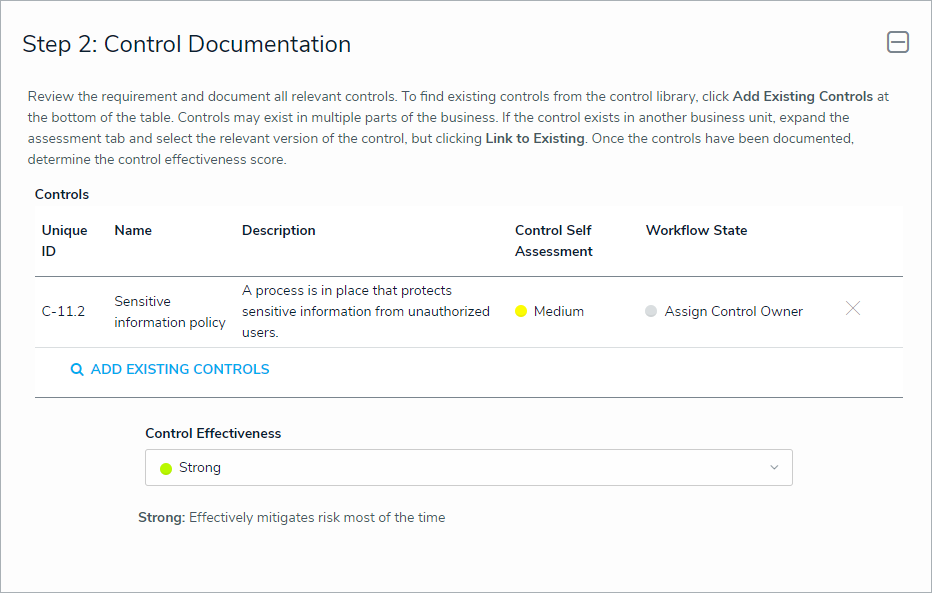This screenshot has height=593, width=932.
Task: Click the Step 2: Control Documentation heading
Action: [x=187, y=45]
